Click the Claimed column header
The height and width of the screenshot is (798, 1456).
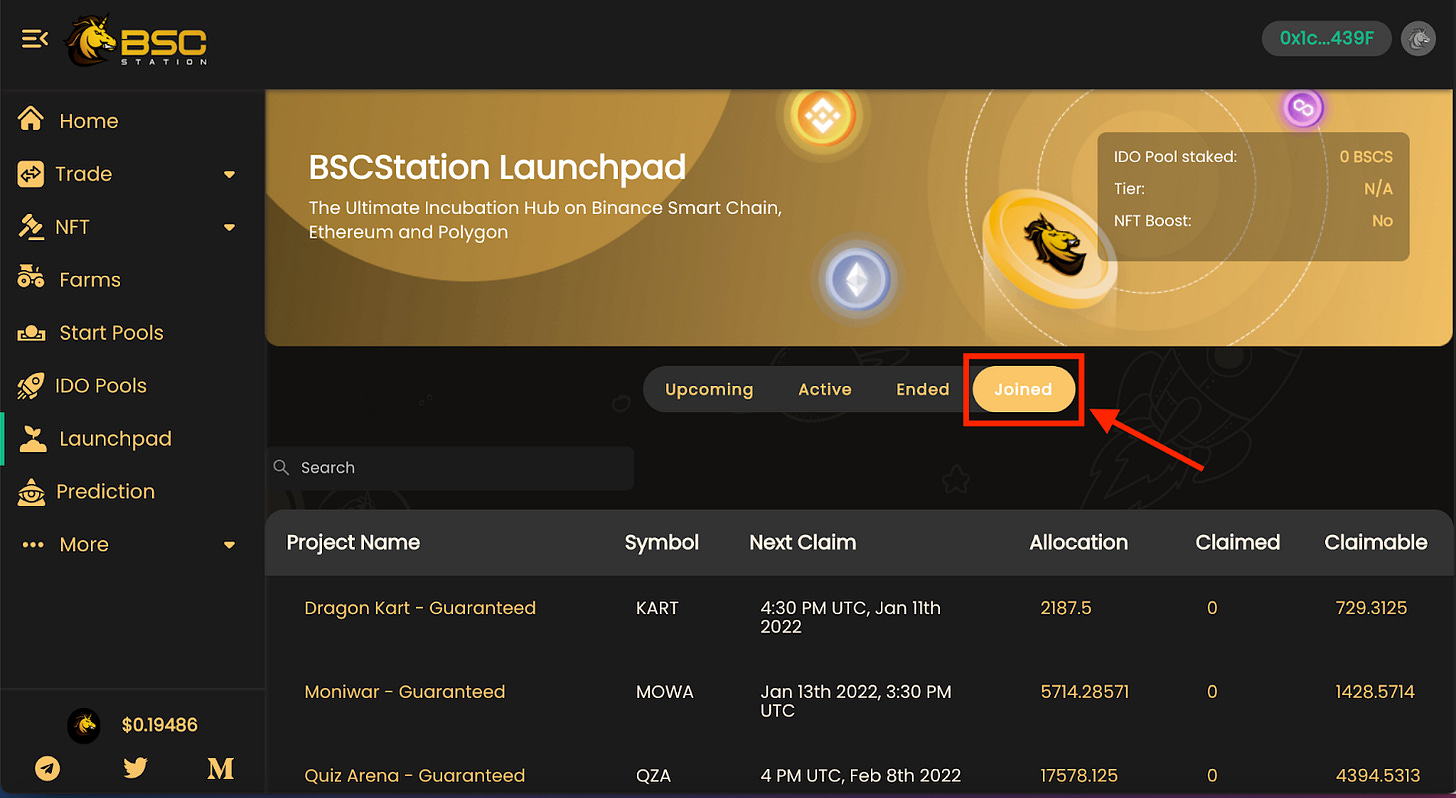(x=1237, y=543)
